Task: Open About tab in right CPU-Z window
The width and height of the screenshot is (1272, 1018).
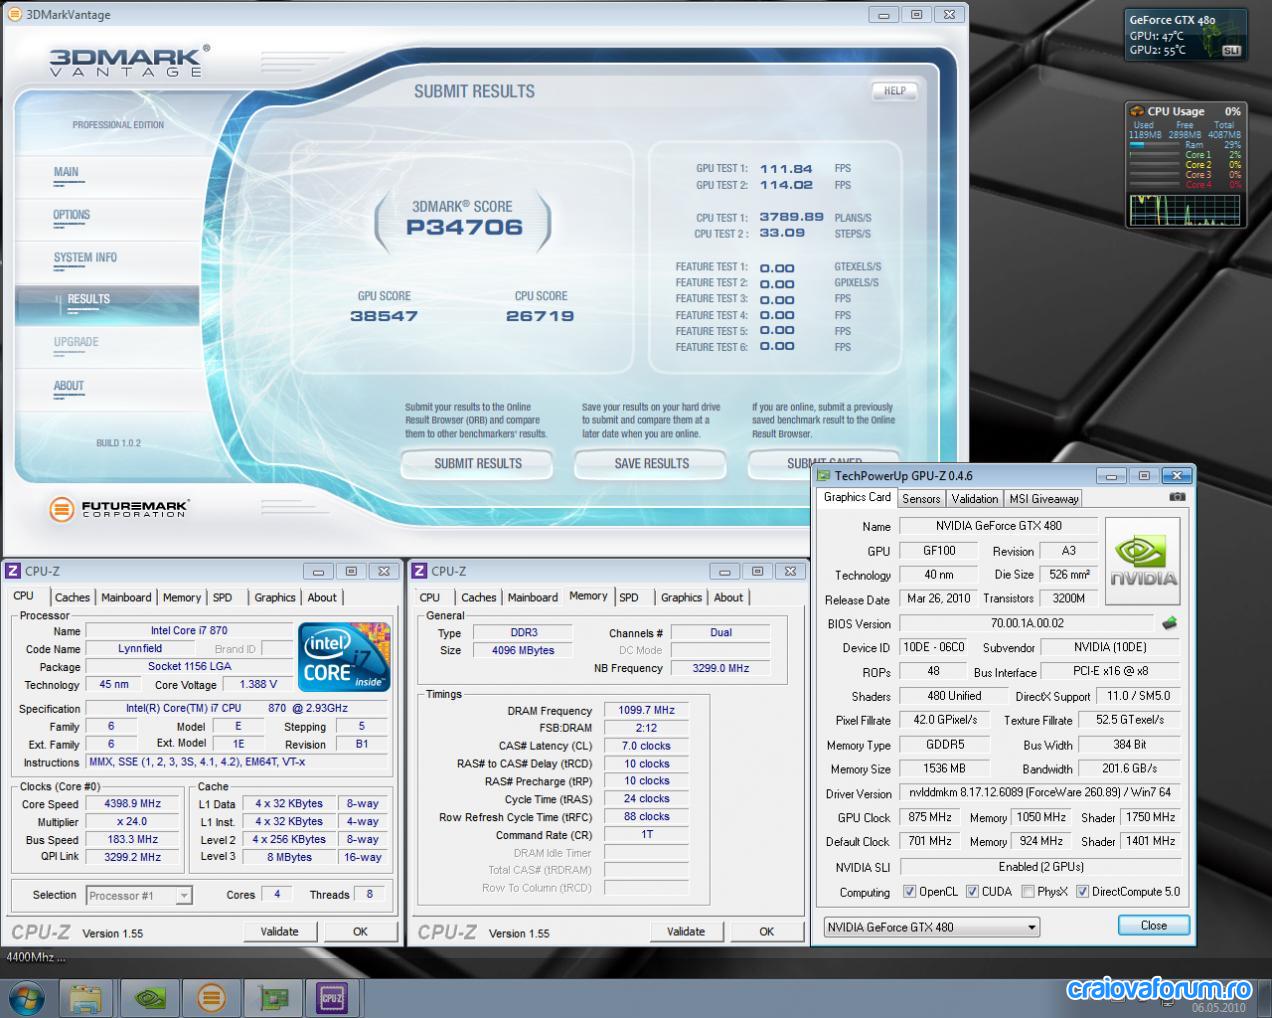Action: tap(728, 598)
